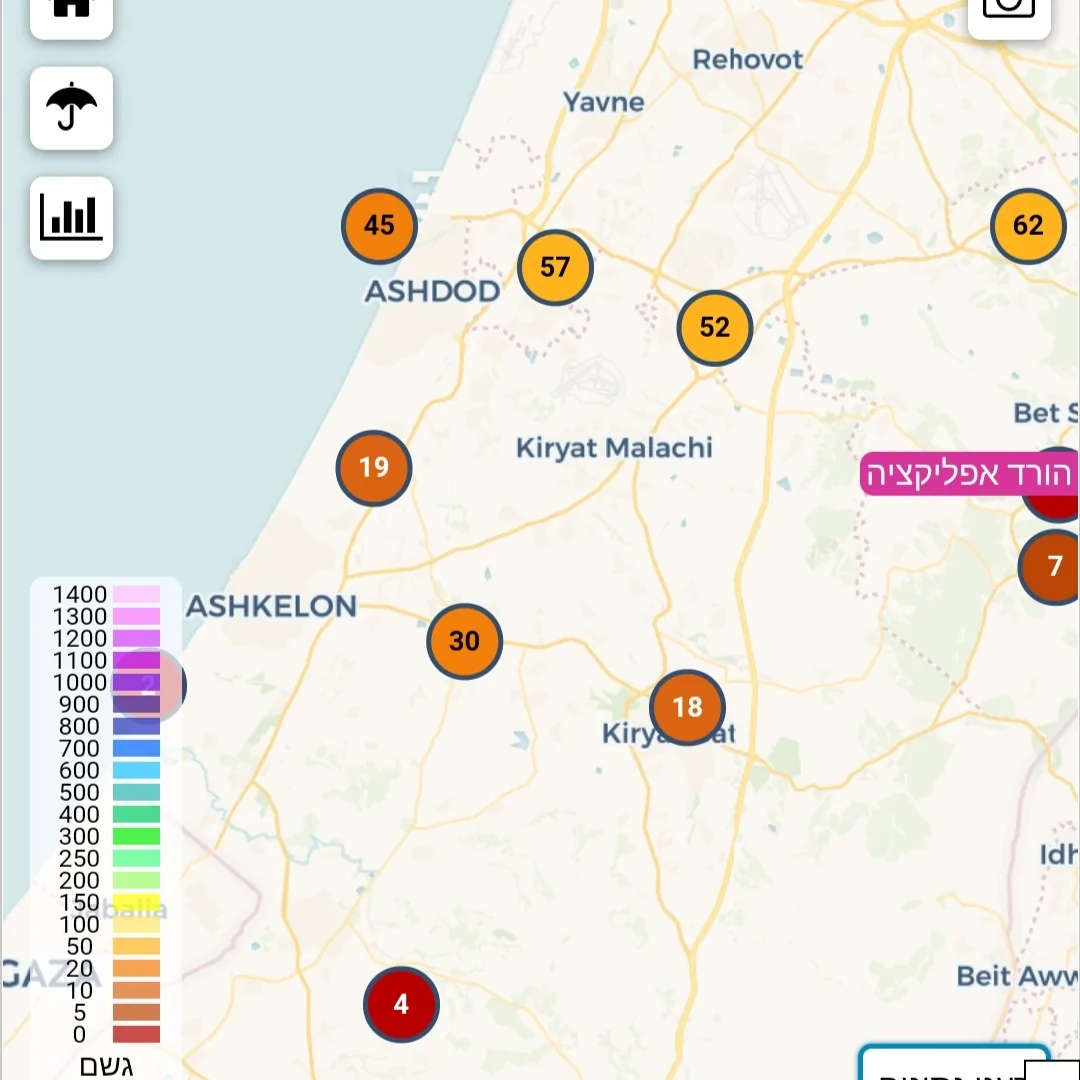
Task: Select the 30 marker near Ashkelon
Action: pos(464,641)
